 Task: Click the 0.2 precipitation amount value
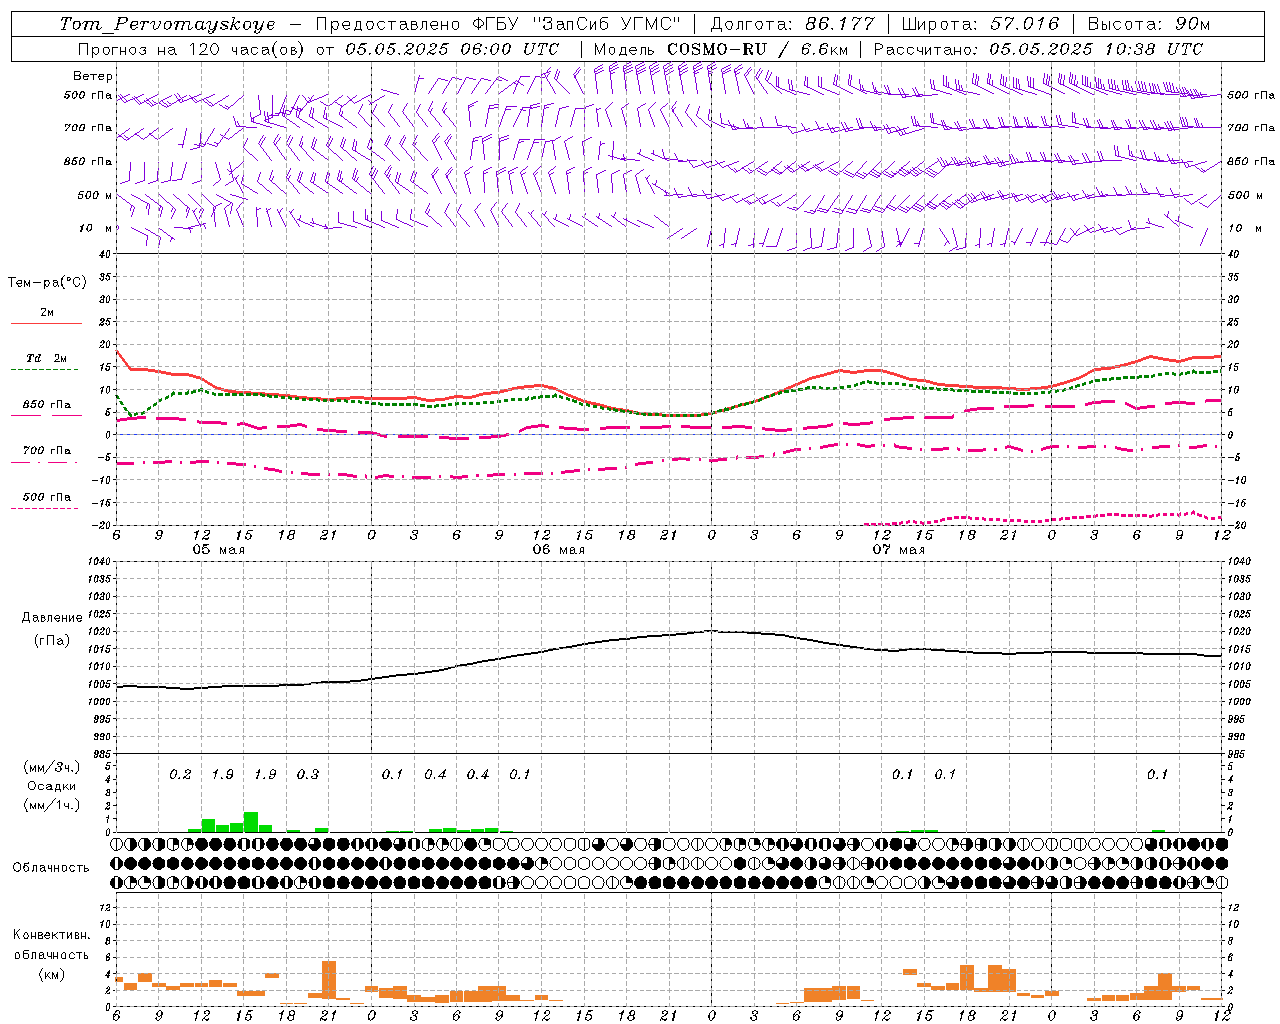180,775
